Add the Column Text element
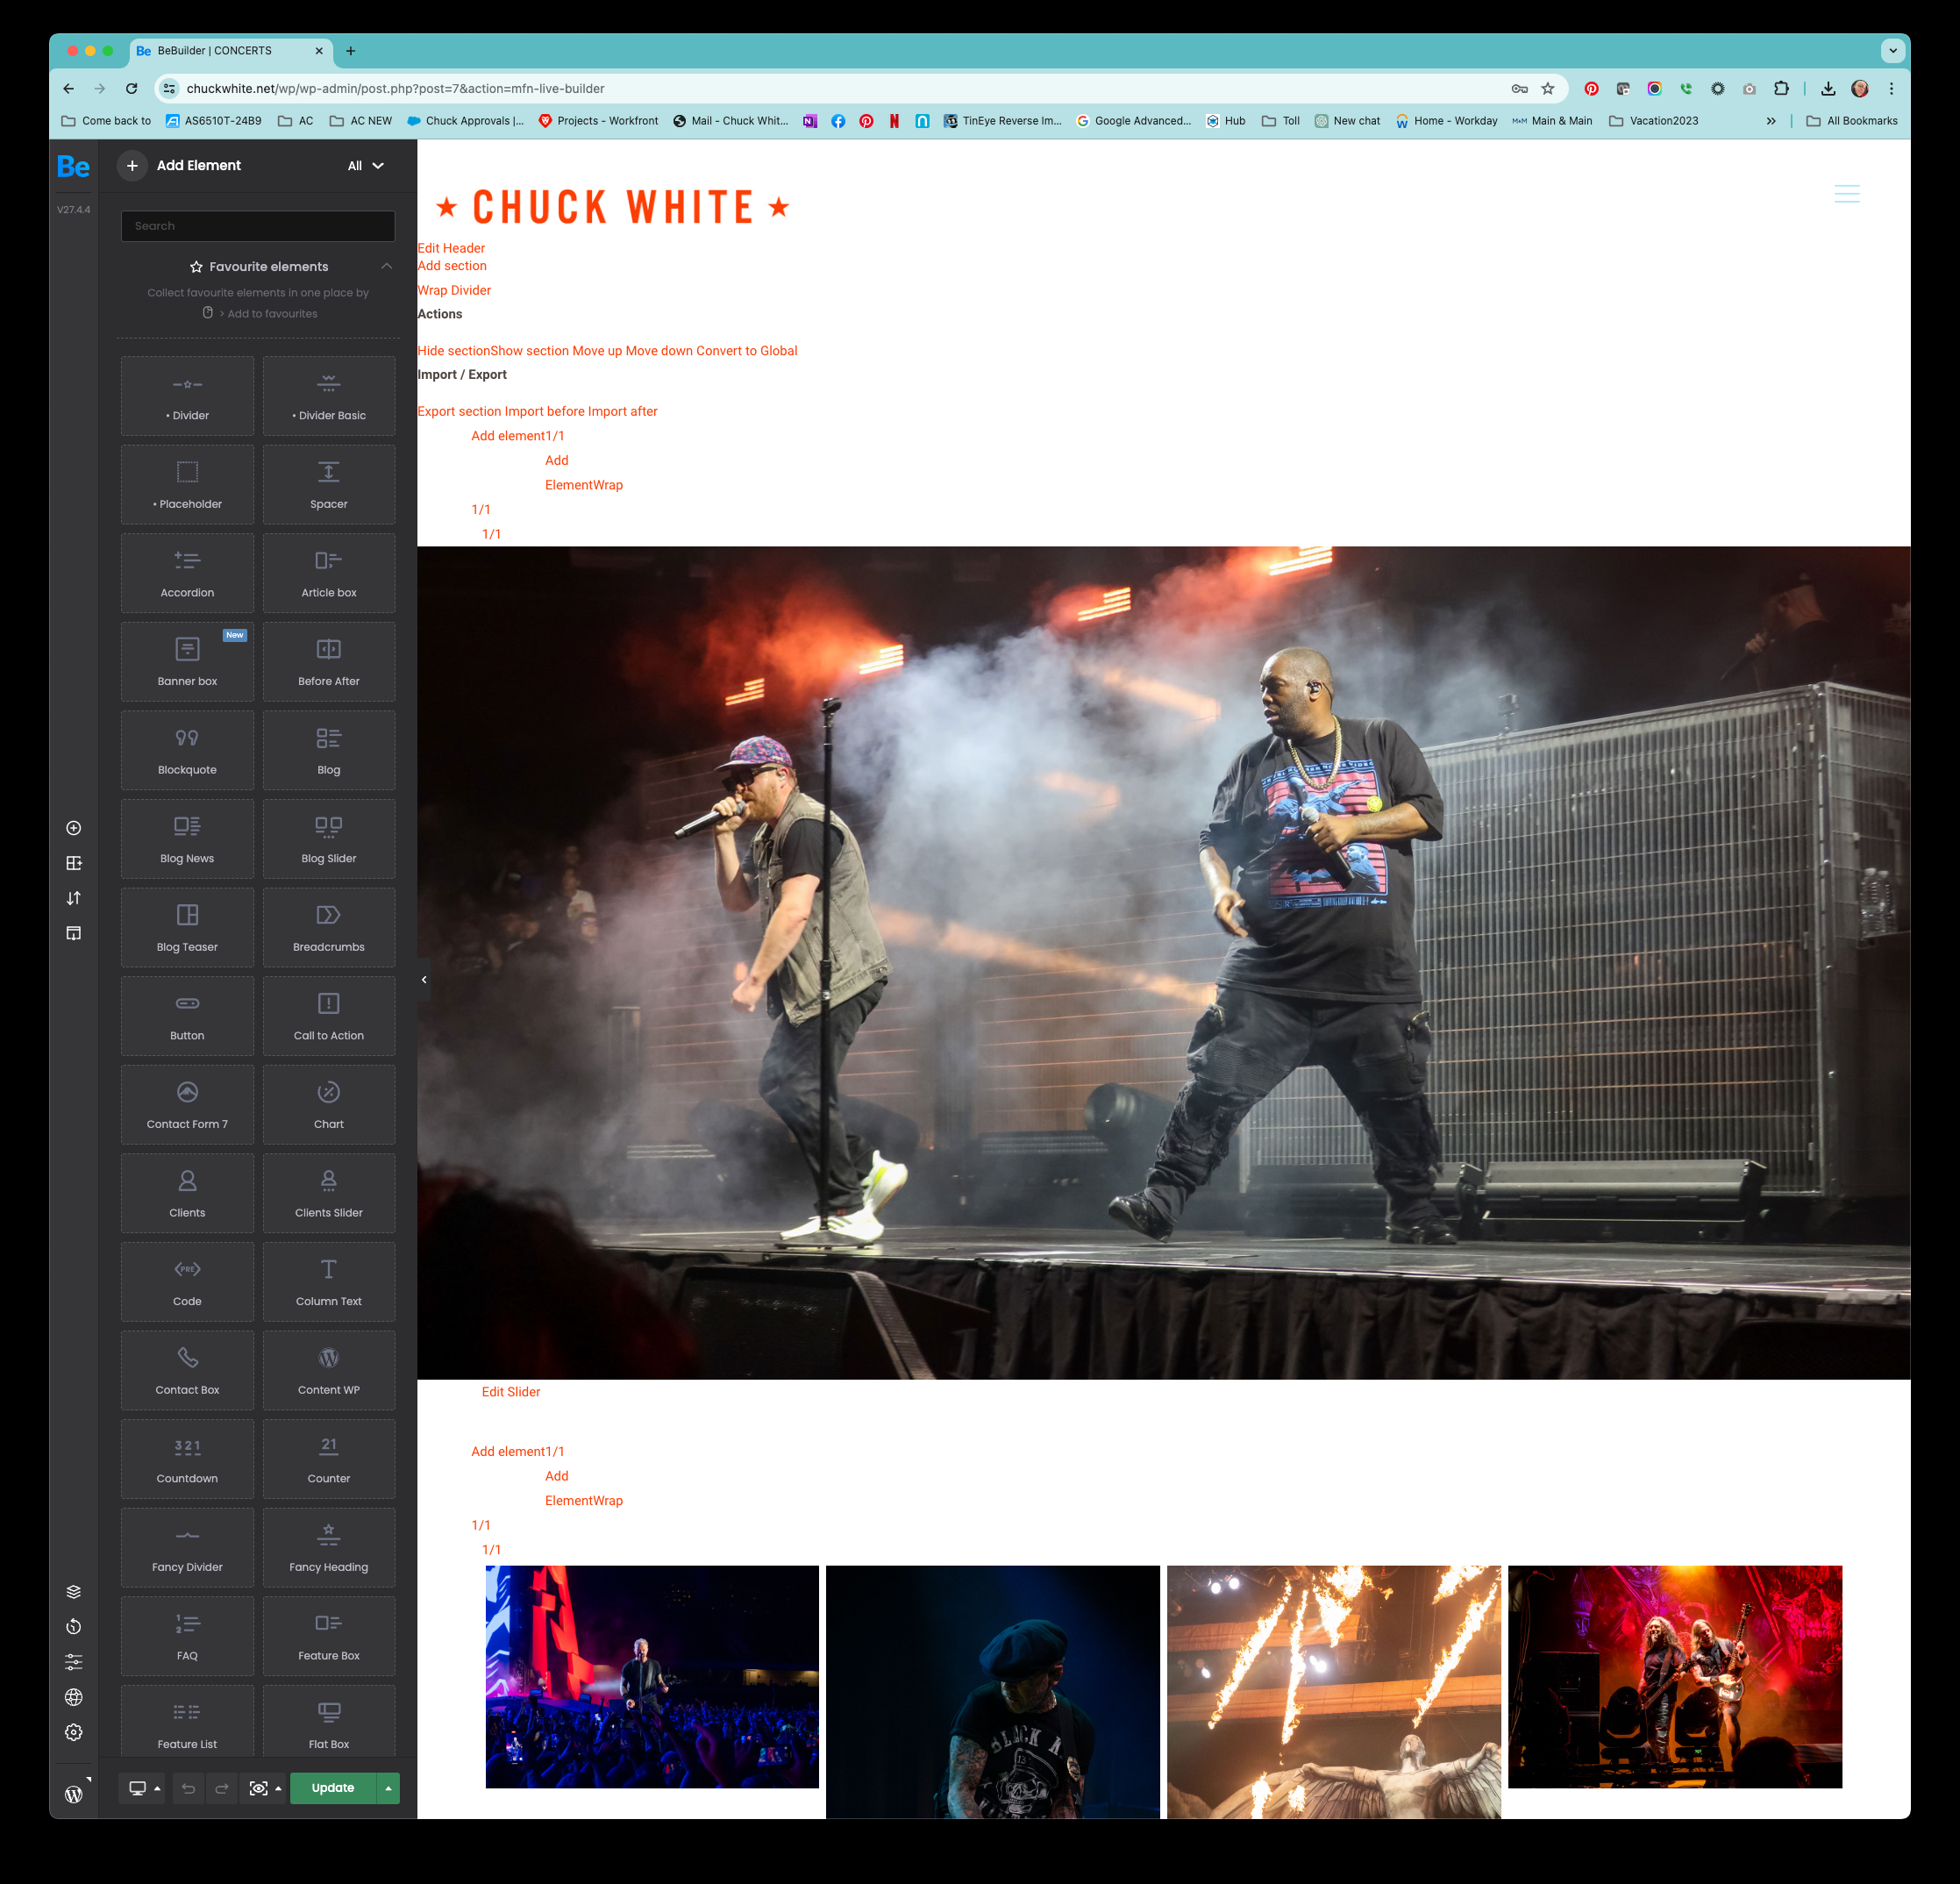Image resolution: width=1960 pixels, height=1884 pixels. coord(329,1282)
